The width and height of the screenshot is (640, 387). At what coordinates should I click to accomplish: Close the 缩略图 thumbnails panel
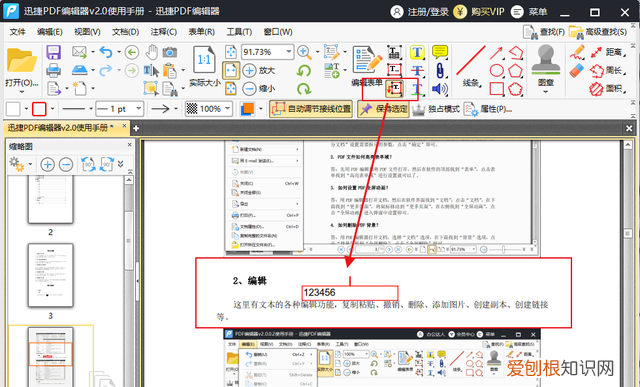pyautogui.click(x=129, y=145)
